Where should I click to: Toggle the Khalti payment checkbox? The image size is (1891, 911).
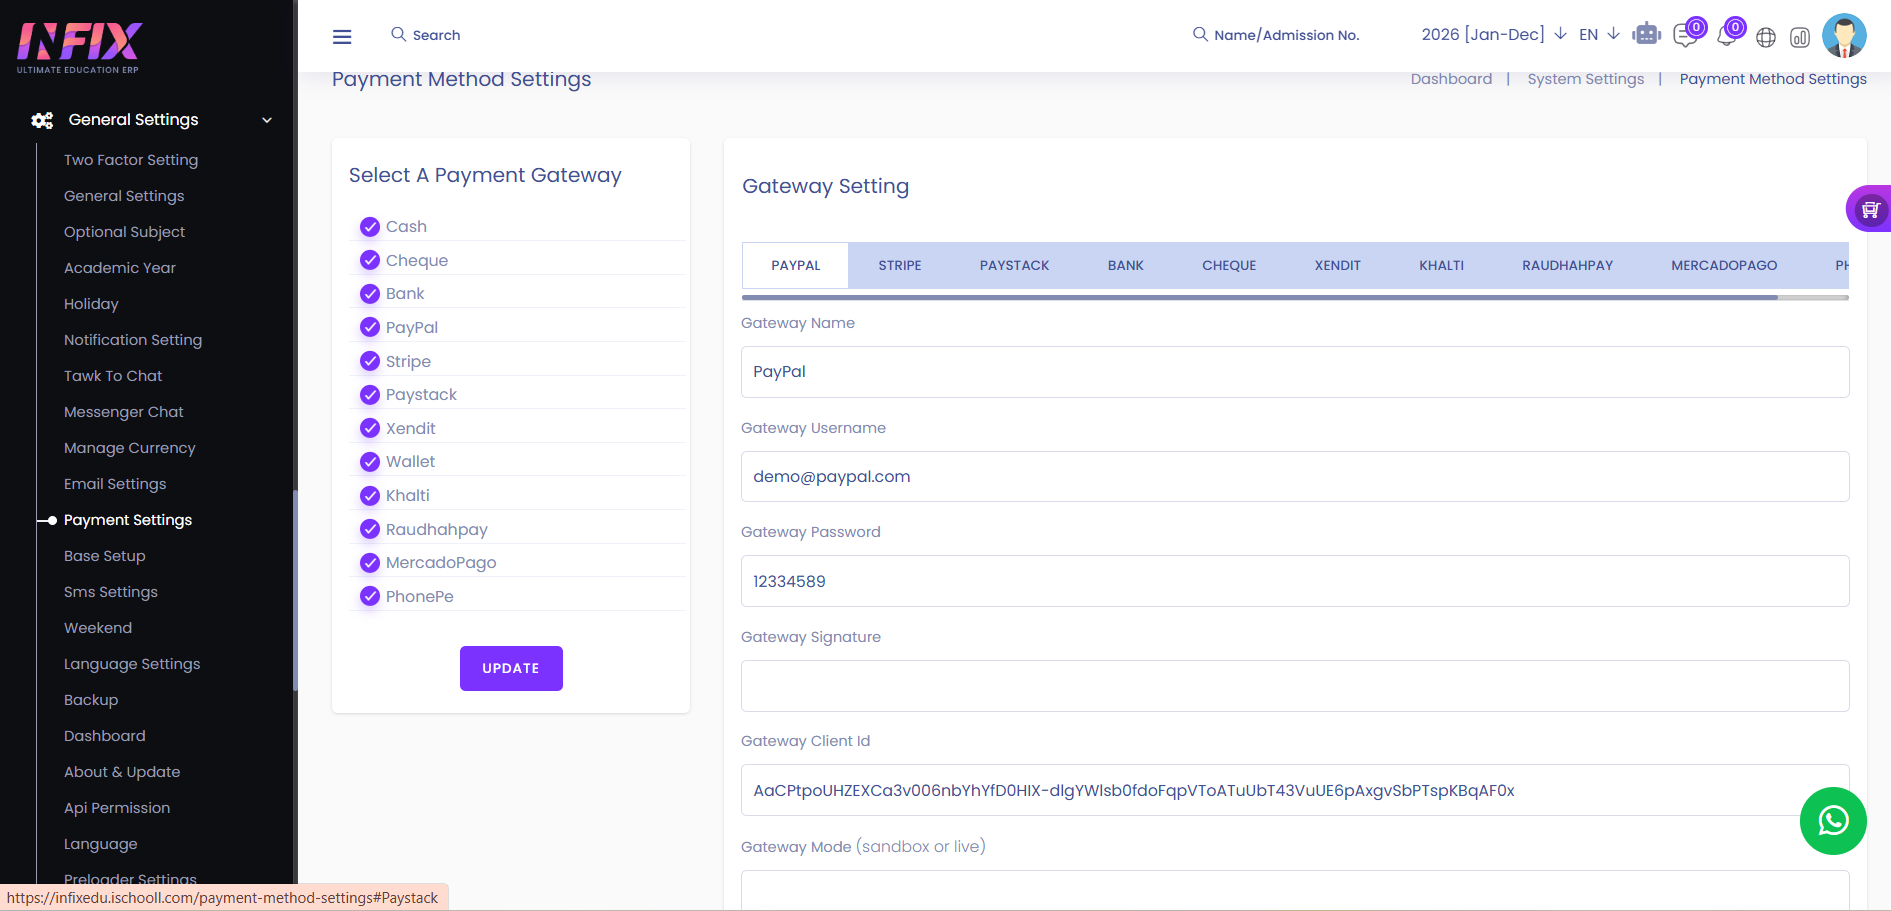[370, 495]
